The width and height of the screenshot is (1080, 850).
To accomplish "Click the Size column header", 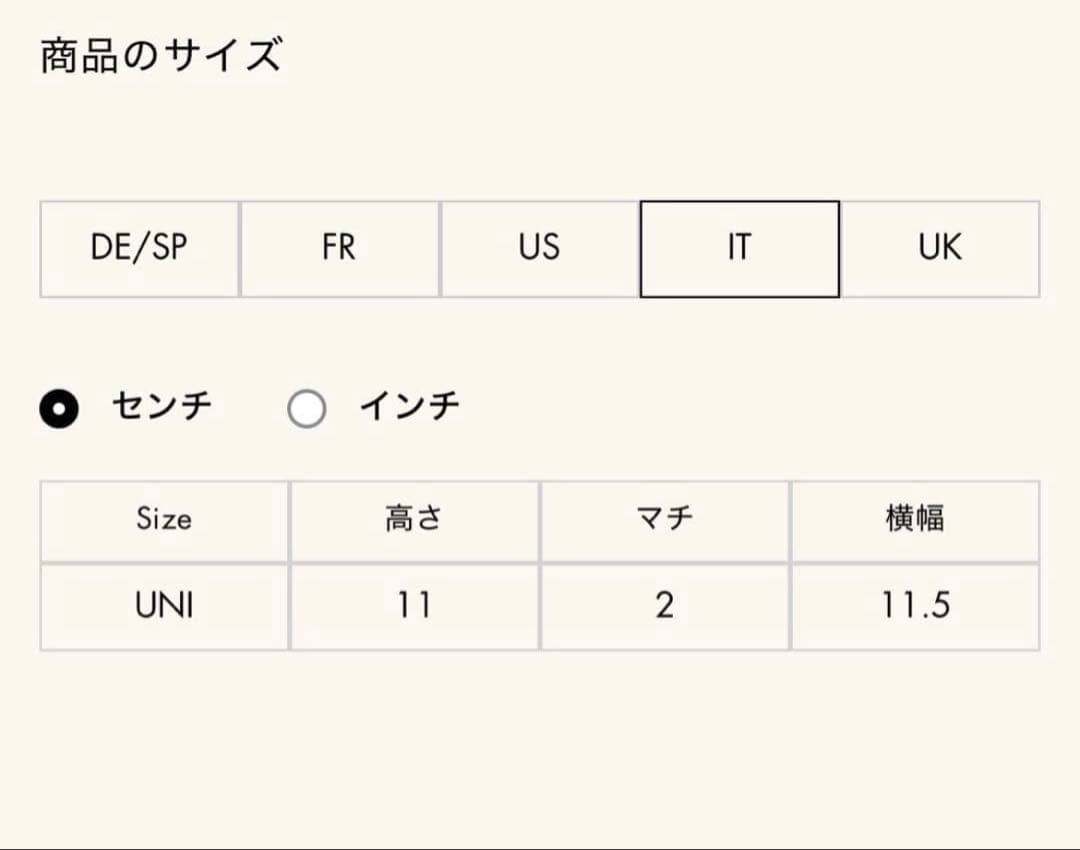I will point(163,519).
